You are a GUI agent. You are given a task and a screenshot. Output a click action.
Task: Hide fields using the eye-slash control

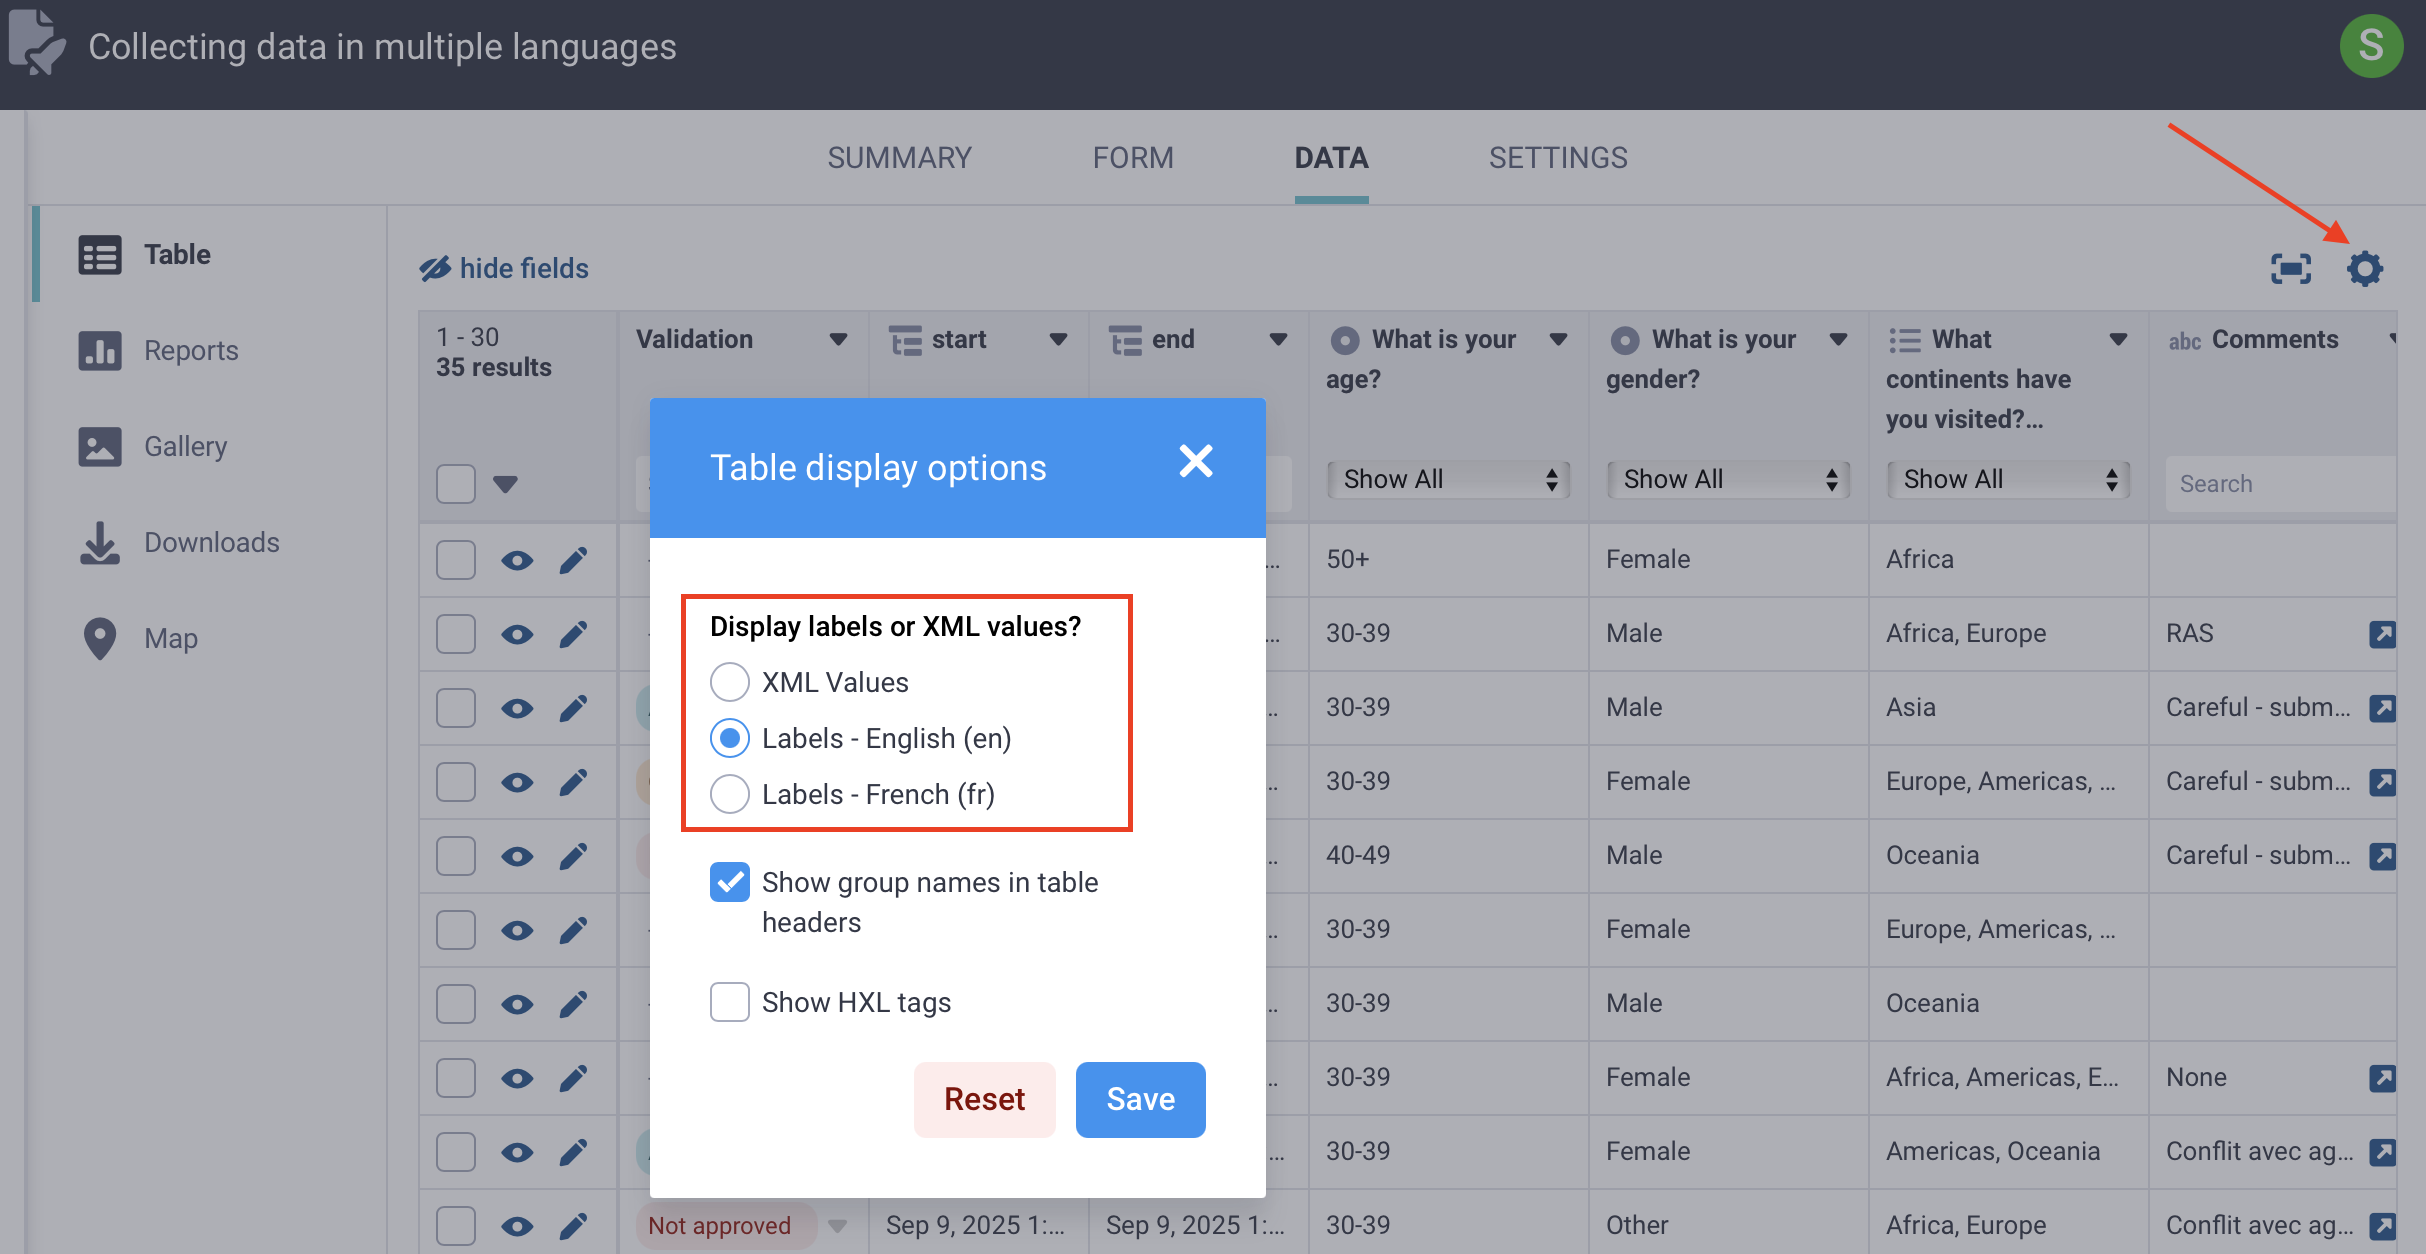coord(503,268)
